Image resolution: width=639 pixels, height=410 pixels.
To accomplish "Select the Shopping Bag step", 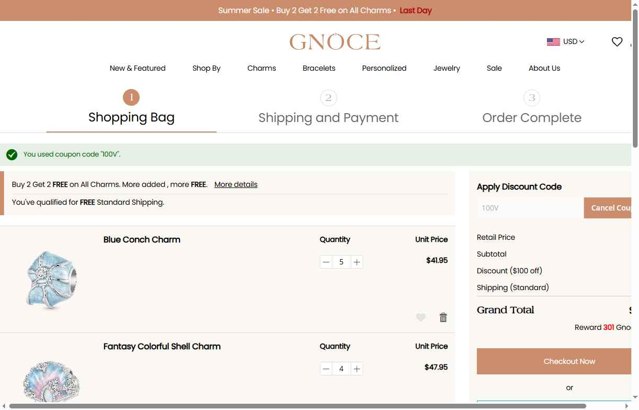I will click(x=131, y=108).
